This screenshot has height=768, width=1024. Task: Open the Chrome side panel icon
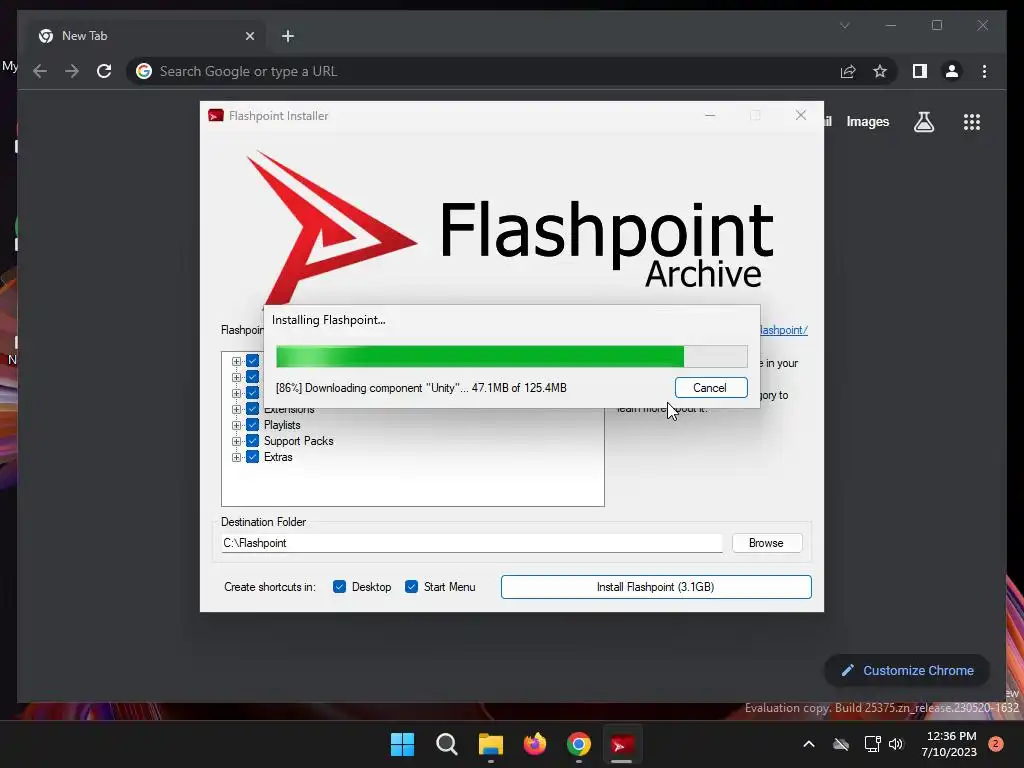point(920,71)
